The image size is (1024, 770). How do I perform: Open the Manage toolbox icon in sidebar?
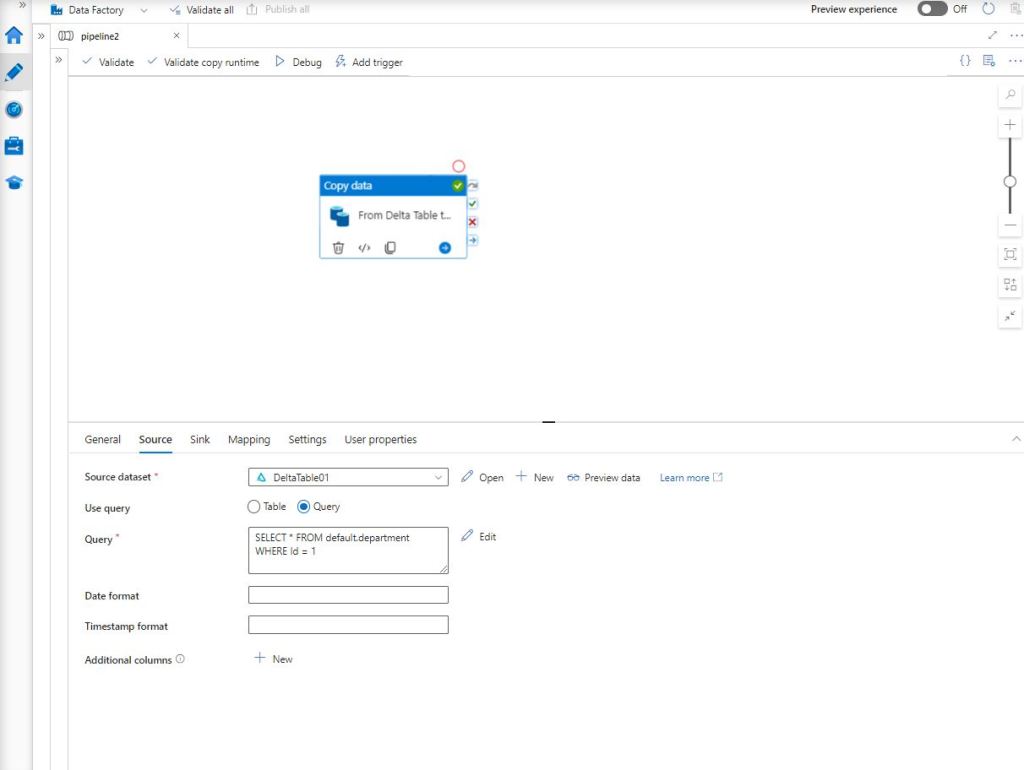point(14,146)
